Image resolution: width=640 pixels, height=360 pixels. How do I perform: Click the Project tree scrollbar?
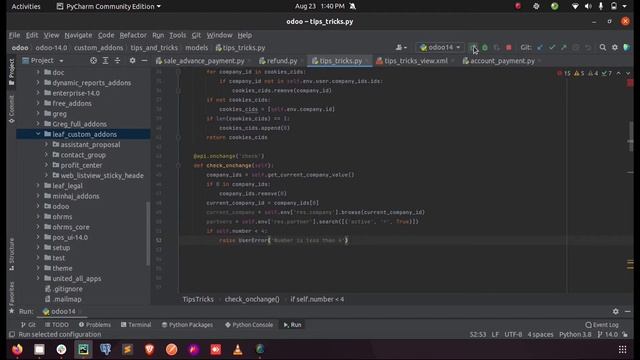[x=148, y=233]
